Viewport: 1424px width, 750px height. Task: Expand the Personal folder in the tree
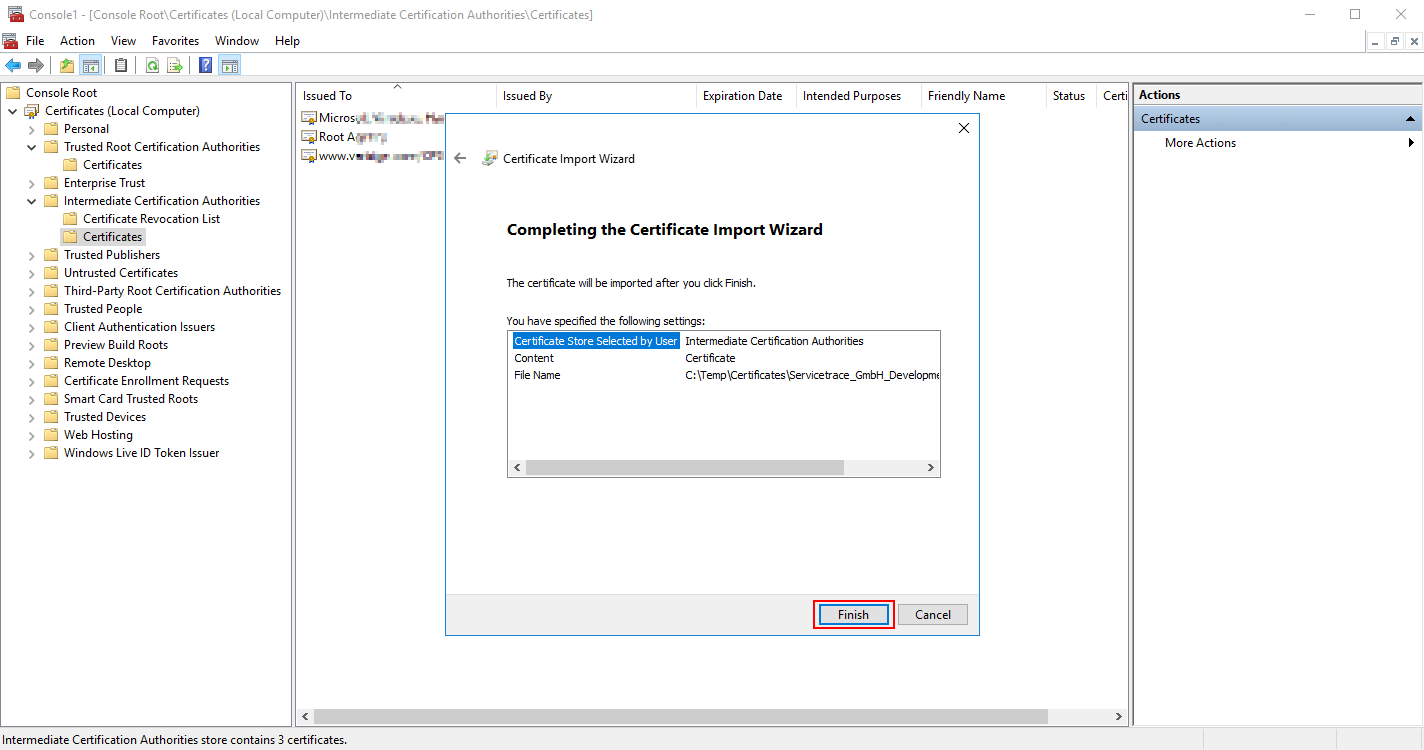coord(31,128)
